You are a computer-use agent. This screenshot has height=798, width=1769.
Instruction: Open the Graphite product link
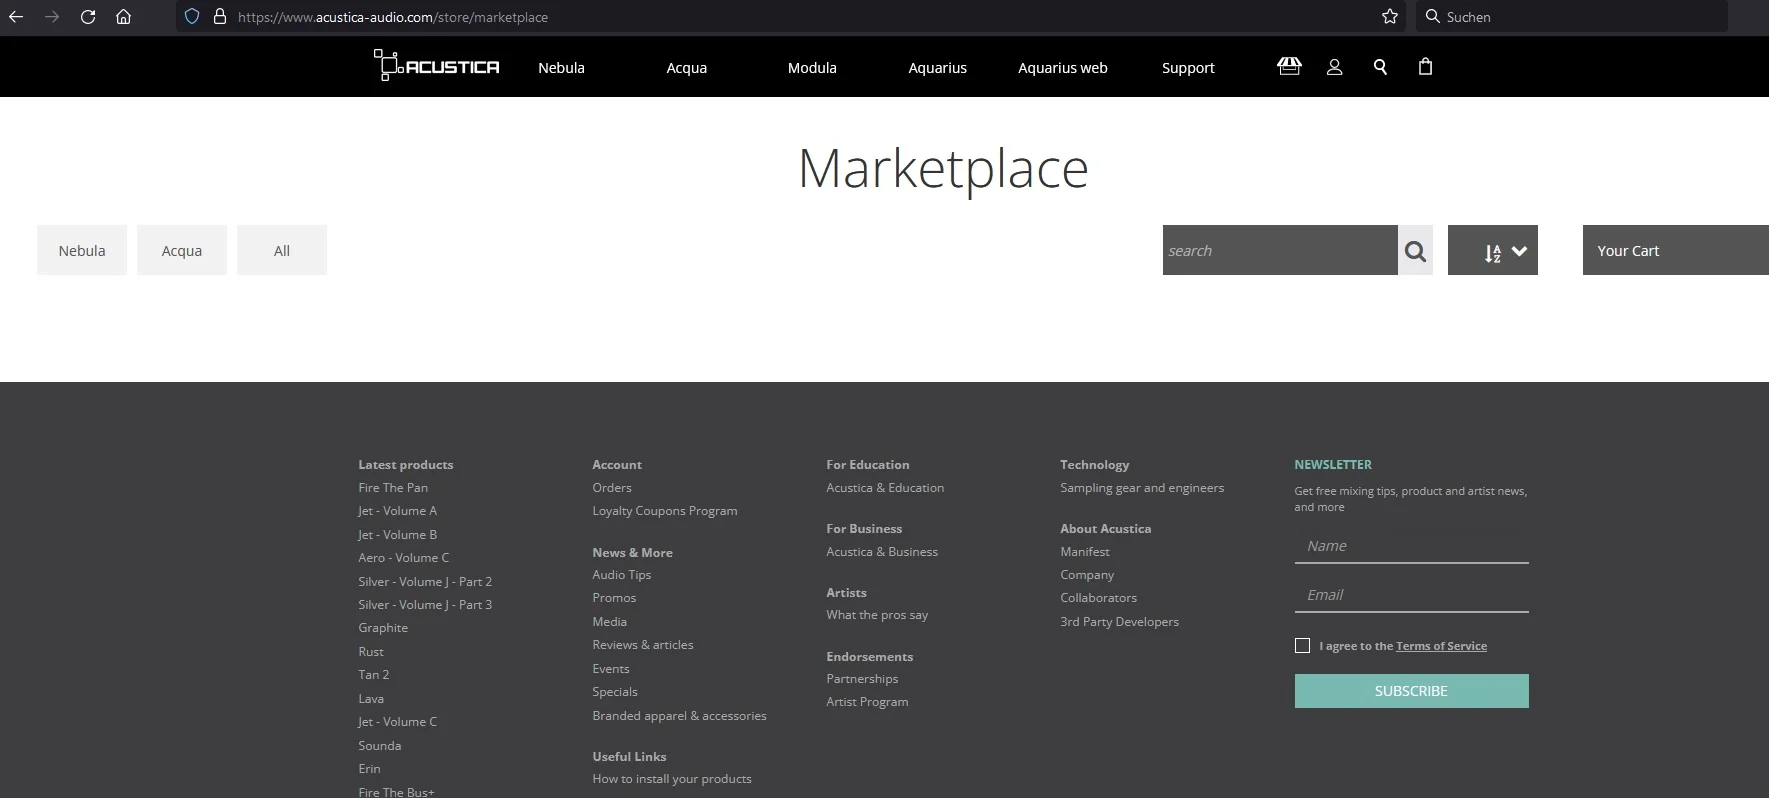pos(383,628)
